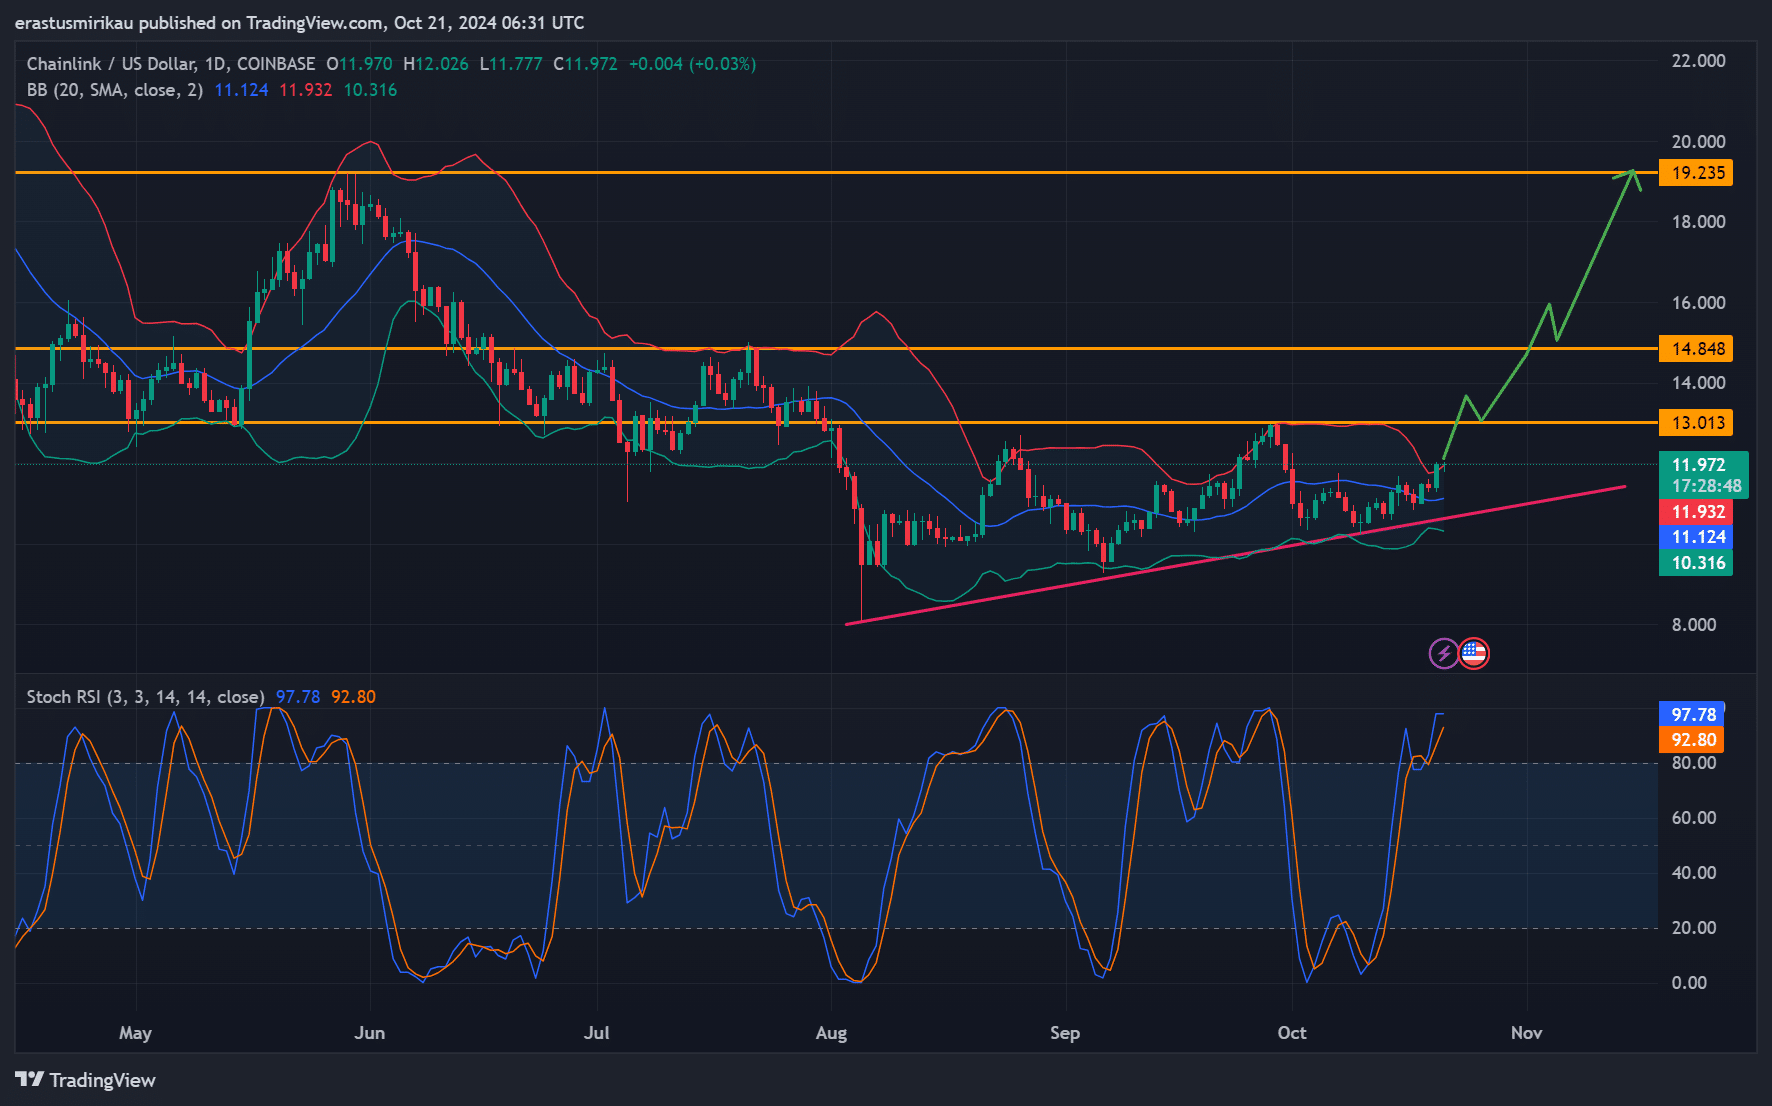Screen dimensions: 1772x1106
Task: Click the green 10.316 lower band label
Action: [x=1696, y=563]
